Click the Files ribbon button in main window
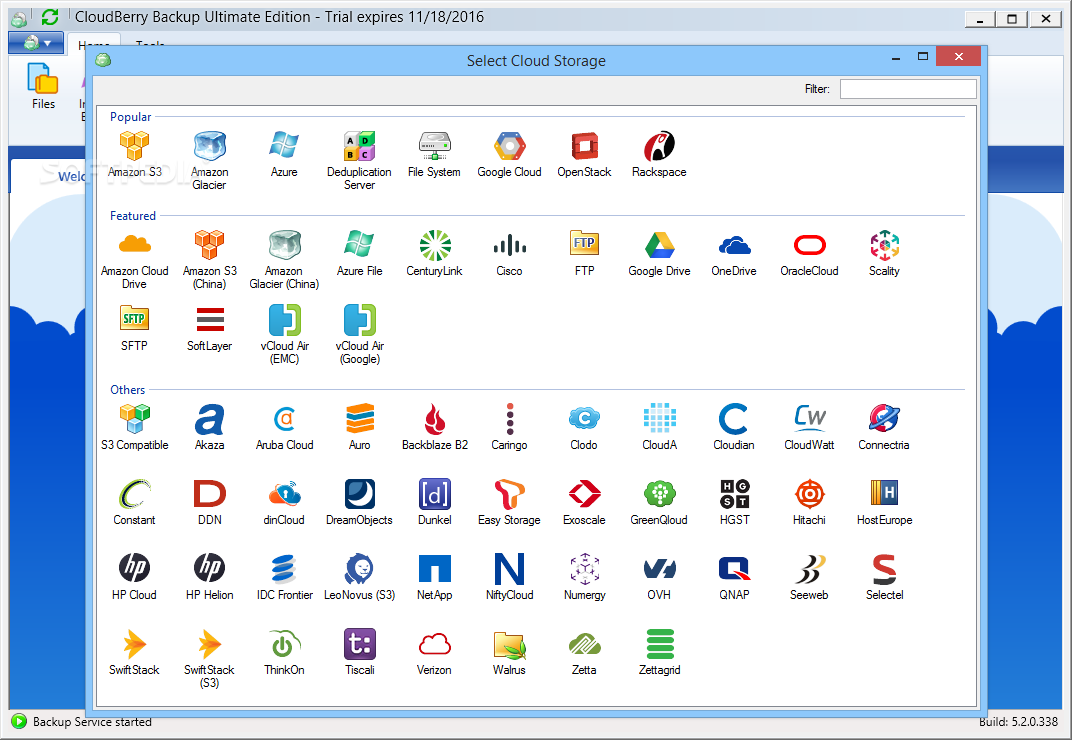This screenshot has height=740, width=1072. pyautogui.click(x=43, y=86)
